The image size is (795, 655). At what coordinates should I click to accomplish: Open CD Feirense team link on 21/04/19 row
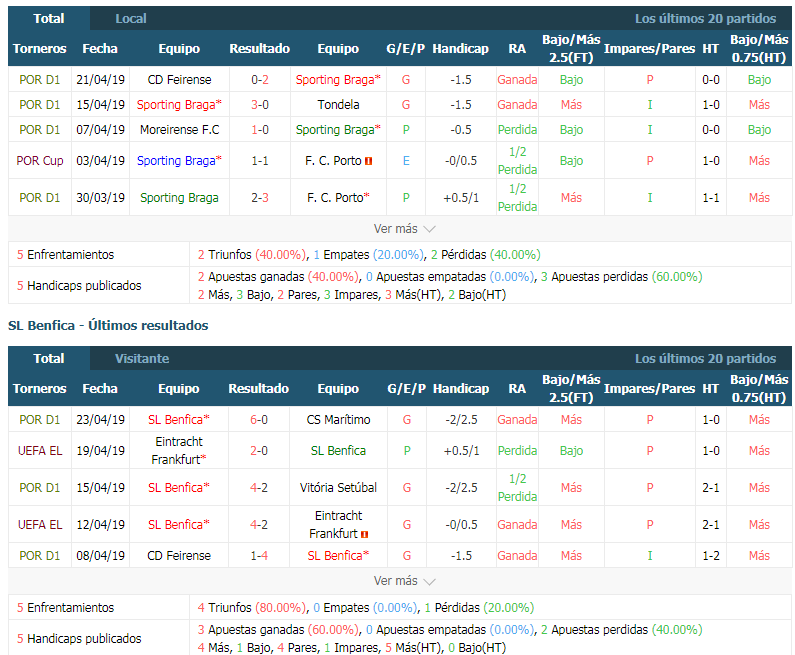tap(179, 80)
